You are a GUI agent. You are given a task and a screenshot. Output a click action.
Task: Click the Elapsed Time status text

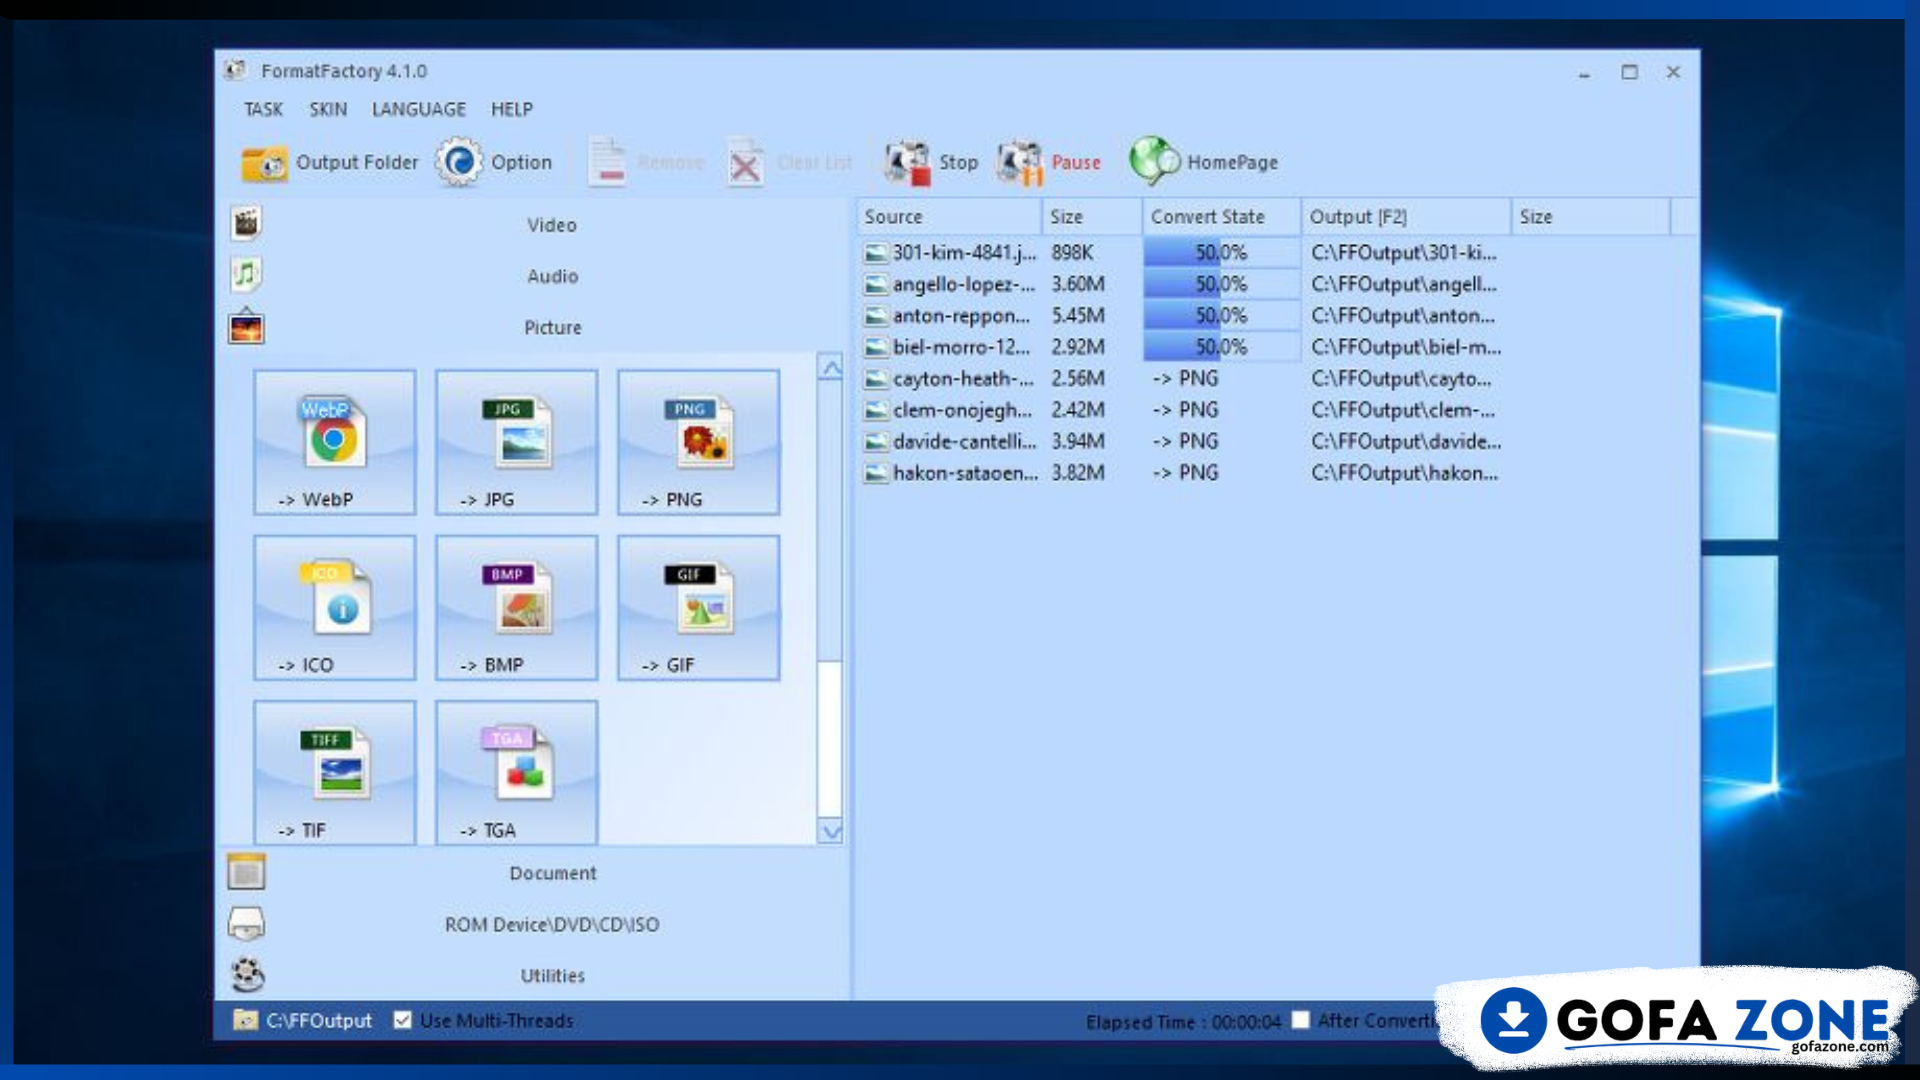tap(1183, 1022)
